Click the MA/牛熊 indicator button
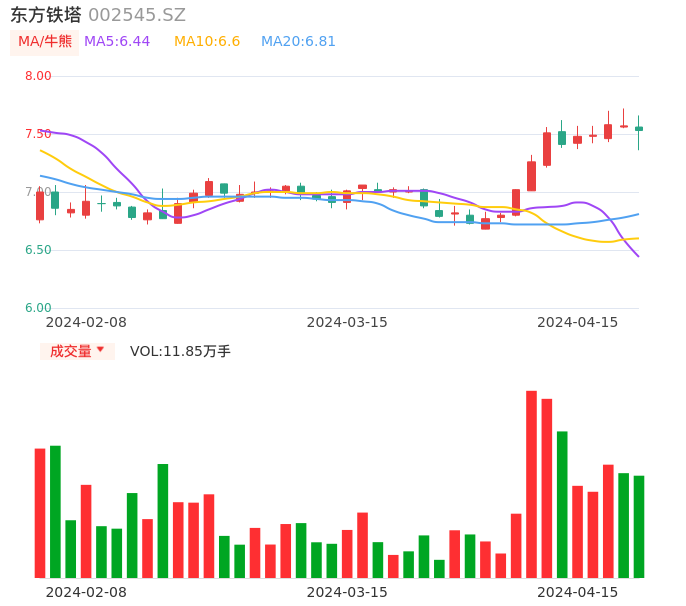 pos(45,42)
